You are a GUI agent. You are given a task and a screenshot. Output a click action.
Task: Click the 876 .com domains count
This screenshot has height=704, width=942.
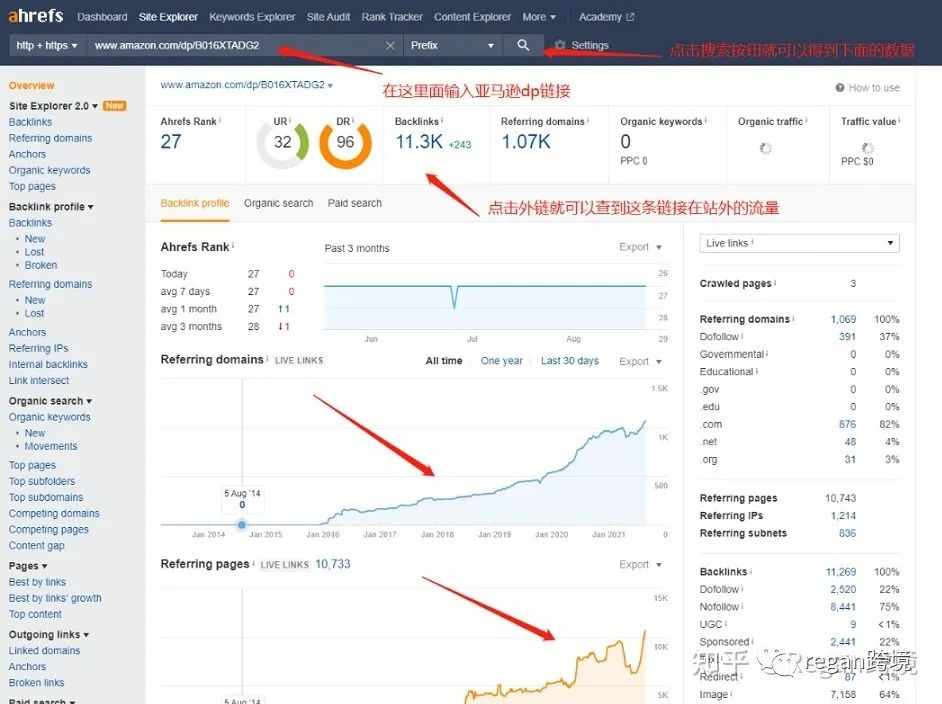(x=847, y=424)
